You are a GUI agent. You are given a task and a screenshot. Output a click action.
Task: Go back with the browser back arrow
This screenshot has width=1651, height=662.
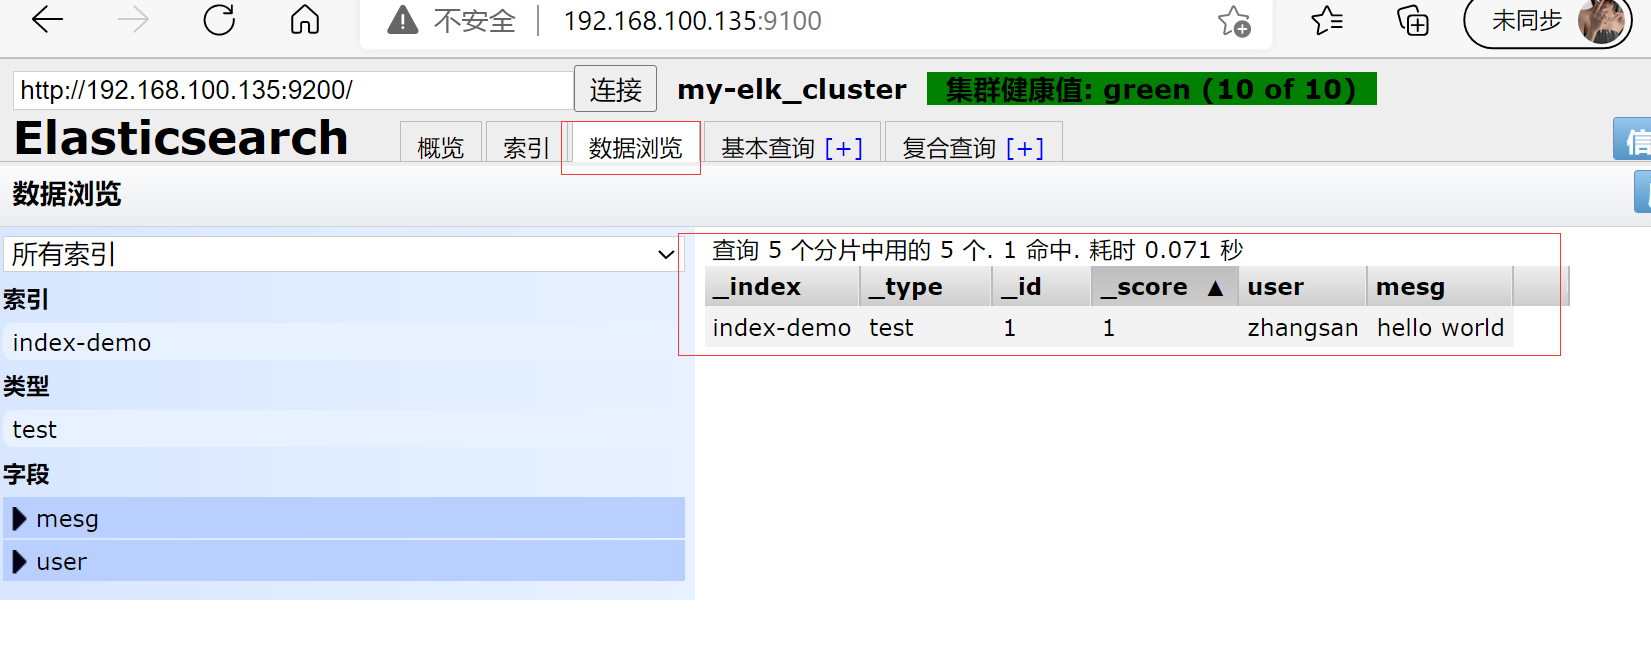(47, 20)
